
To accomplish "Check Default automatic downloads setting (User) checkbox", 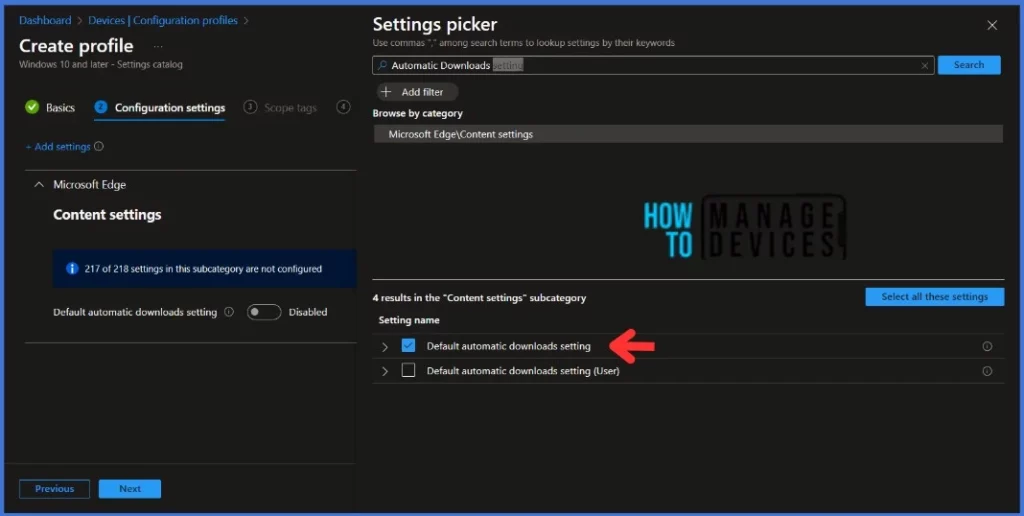I will pos(408,370).
